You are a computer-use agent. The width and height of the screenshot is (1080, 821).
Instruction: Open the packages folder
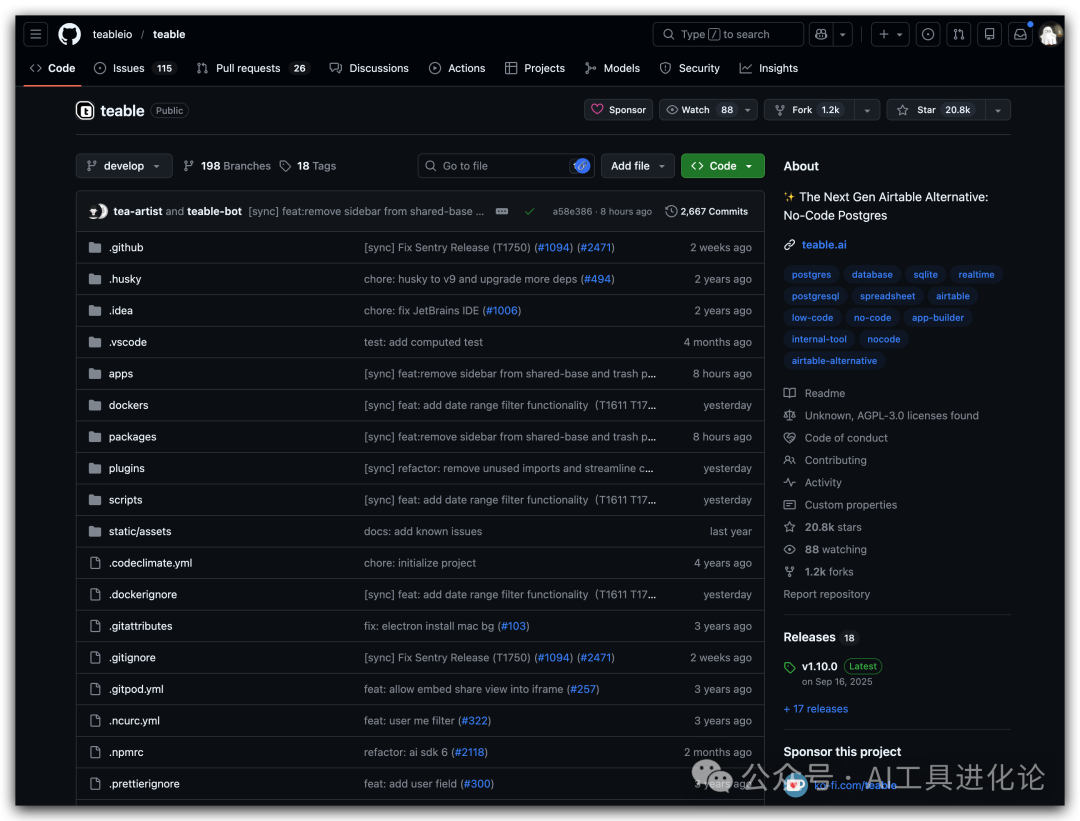132,437
